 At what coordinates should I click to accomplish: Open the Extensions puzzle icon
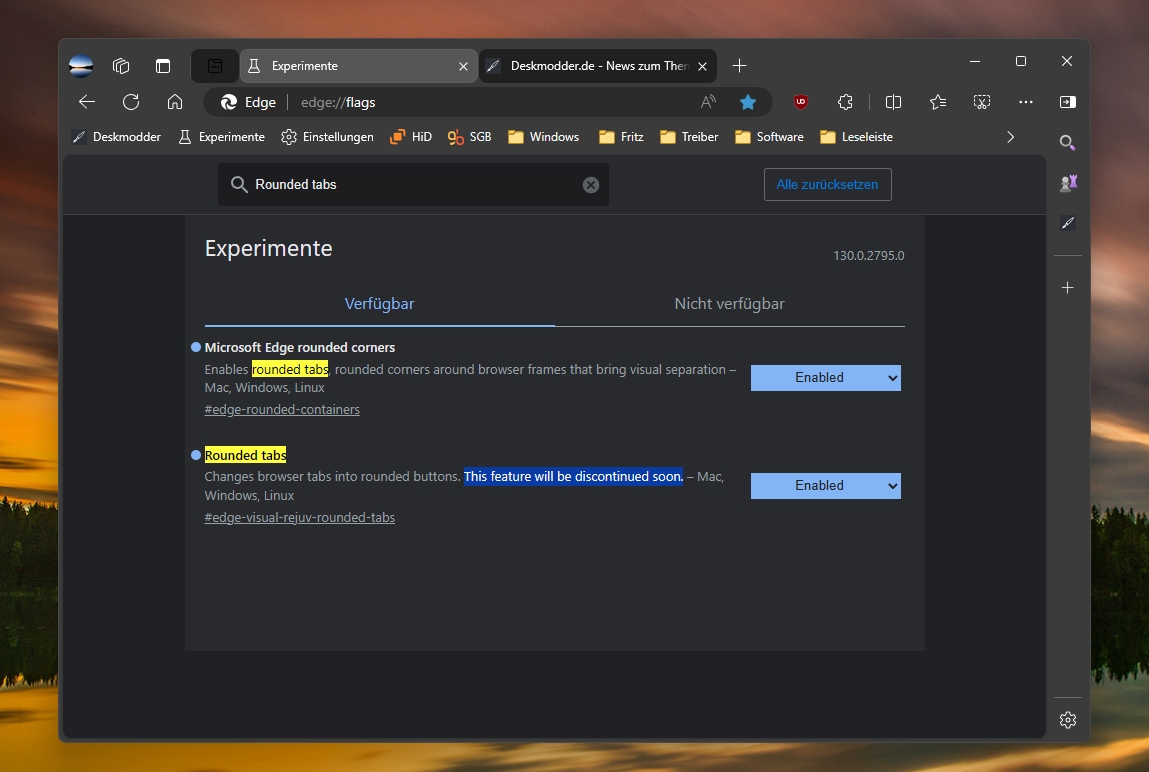845,102
